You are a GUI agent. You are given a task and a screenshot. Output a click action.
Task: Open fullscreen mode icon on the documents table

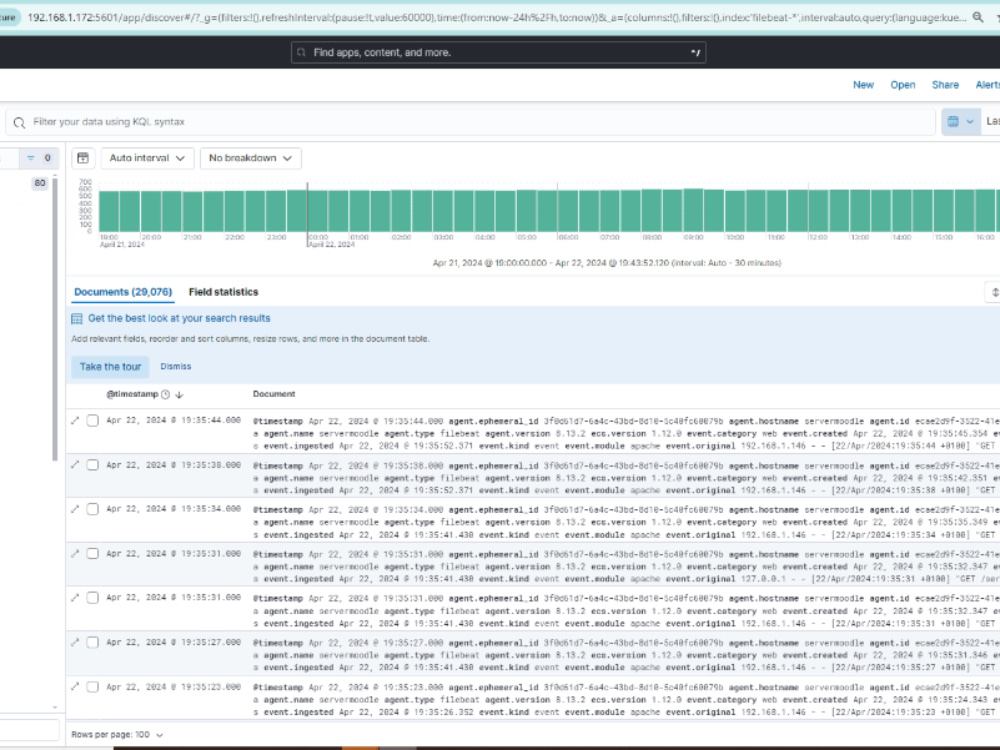tap(993, 290)
